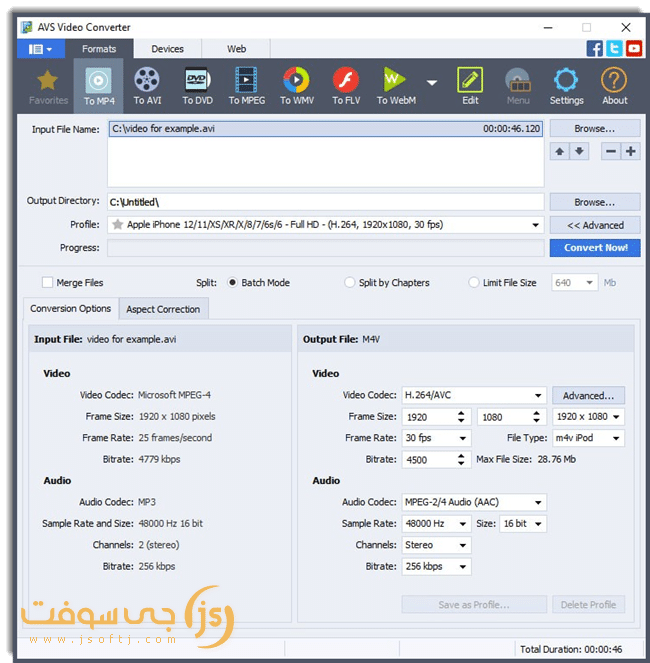Open the Twitter page icon
The height and width of the screenshot is (663, 650).
[614, 49]
